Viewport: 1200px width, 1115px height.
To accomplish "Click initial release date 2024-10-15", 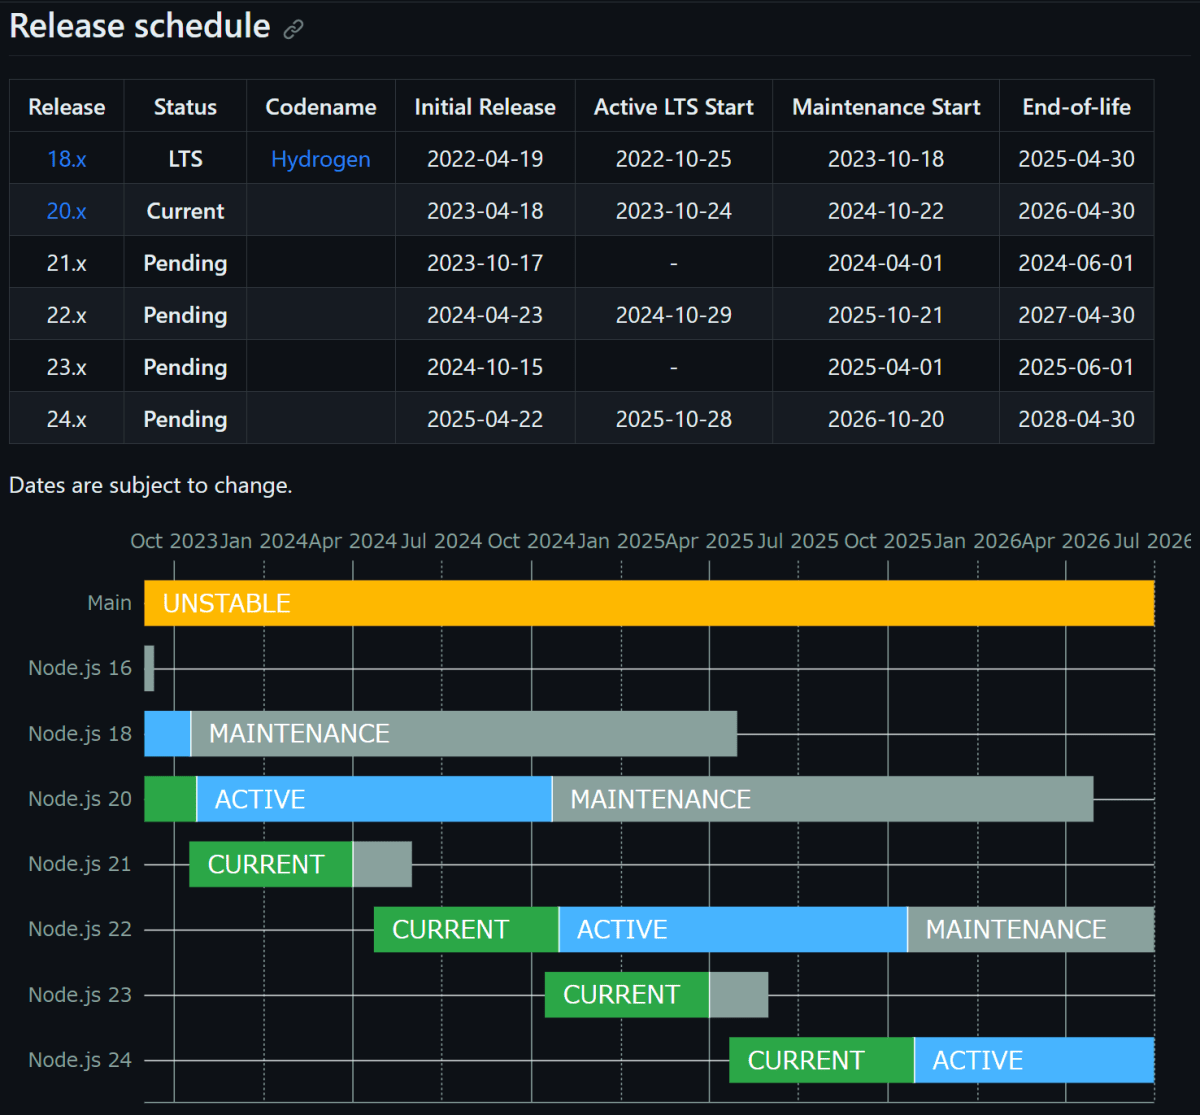I will [485, 367].
